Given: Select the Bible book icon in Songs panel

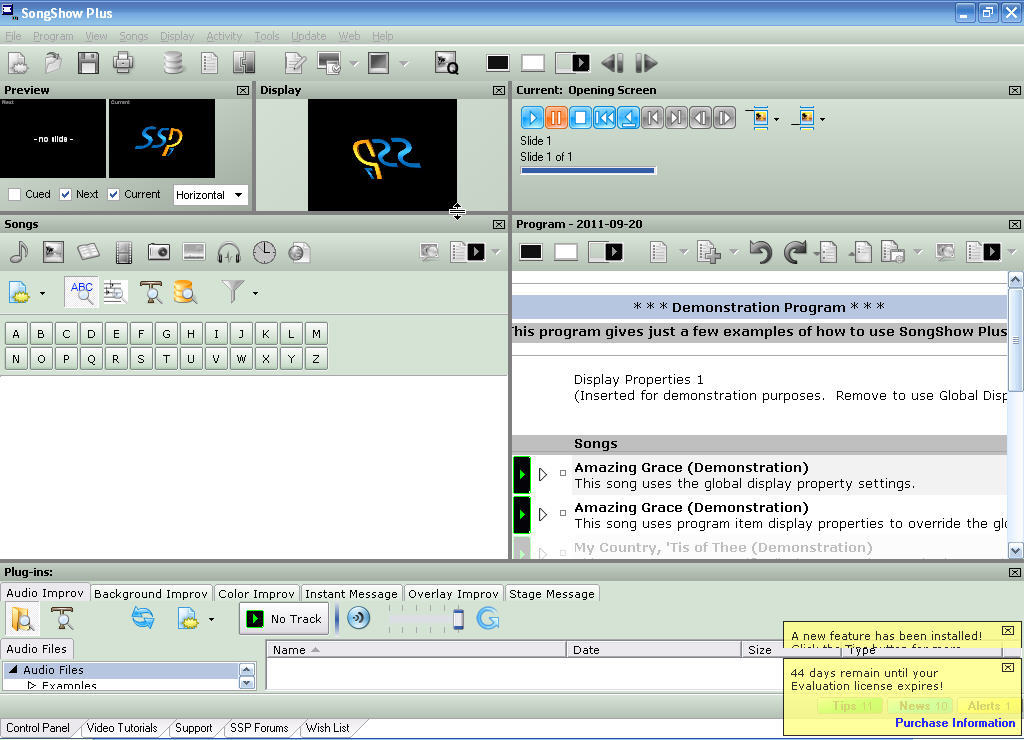Looking at the screenshot, I should pyautogui.click(x=88, y=252).
